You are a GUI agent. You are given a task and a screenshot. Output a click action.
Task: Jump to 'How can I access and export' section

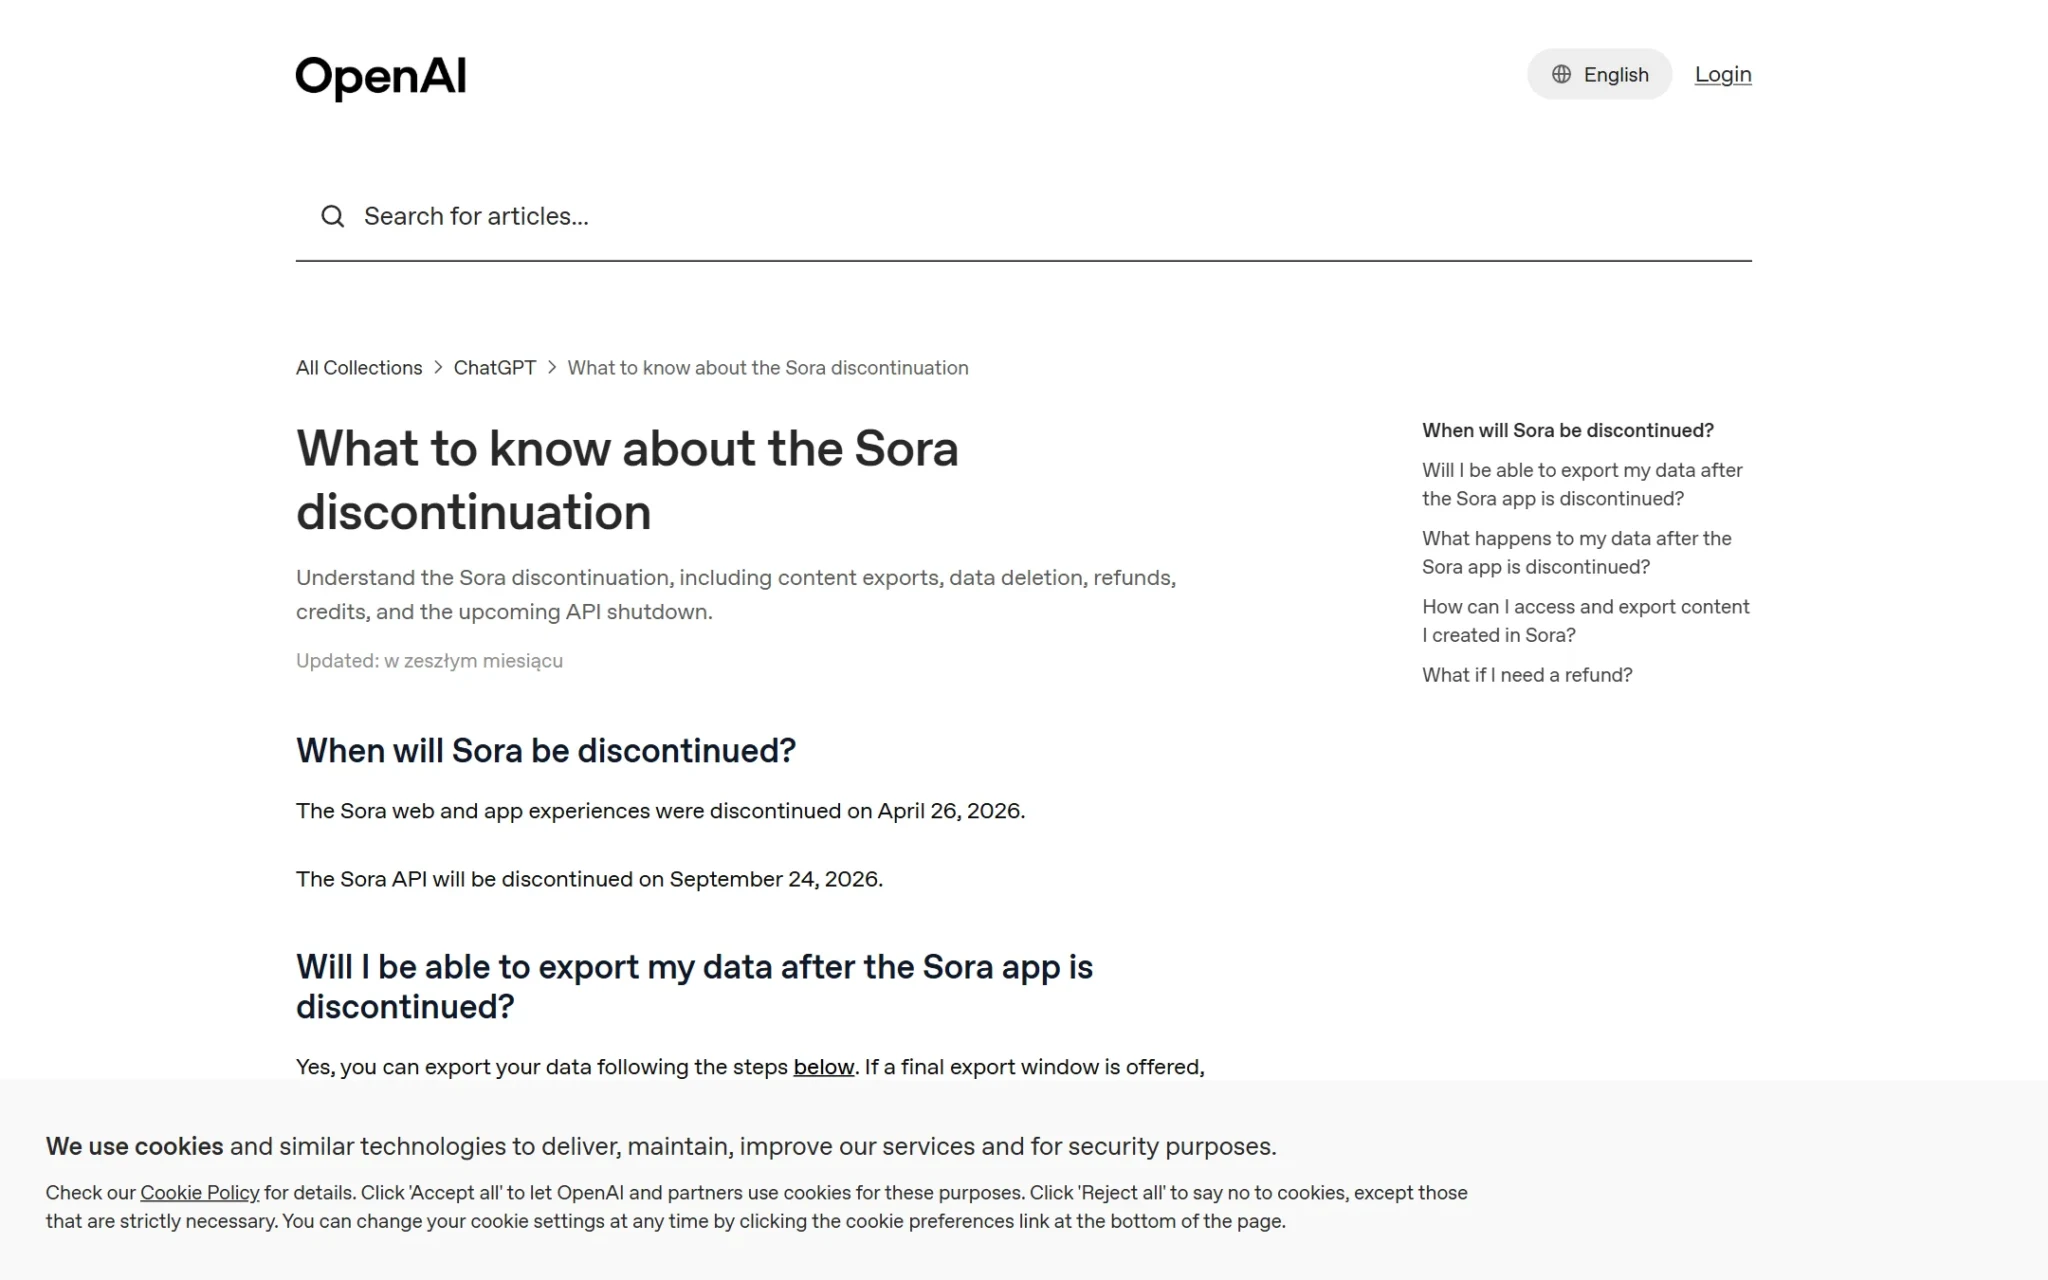[1585, 620]
